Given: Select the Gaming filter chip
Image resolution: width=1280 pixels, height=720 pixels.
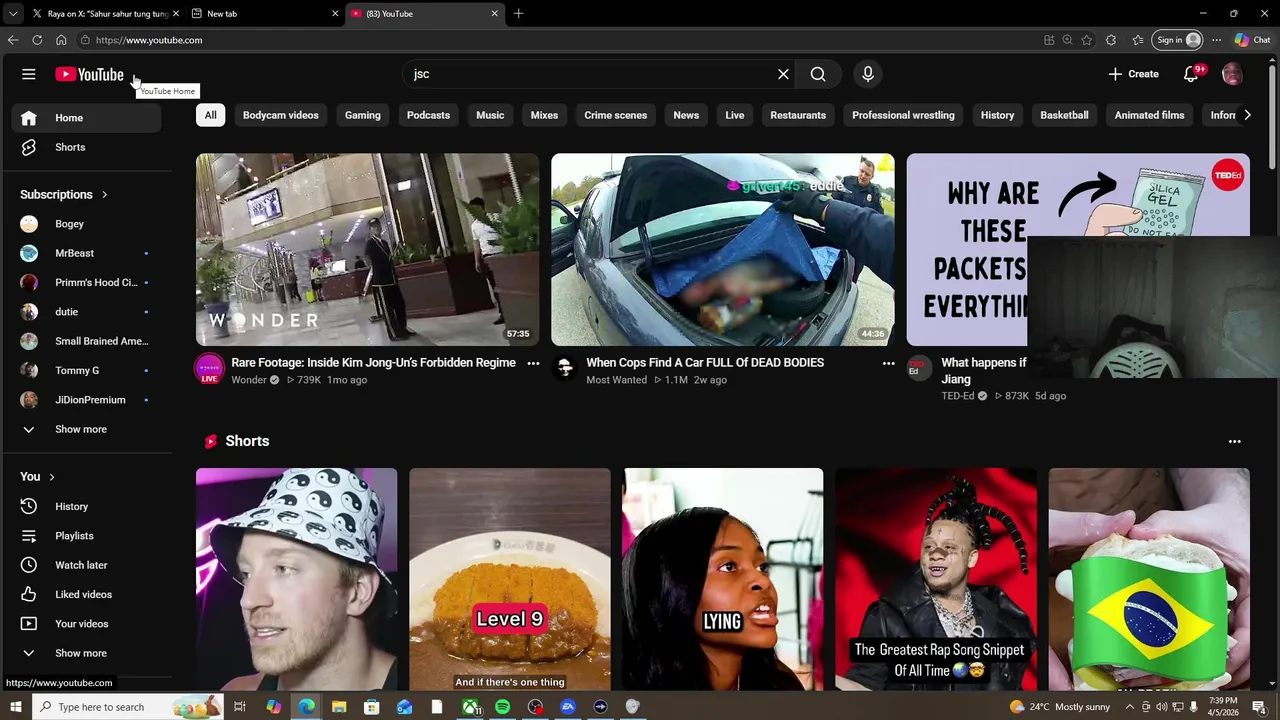Looking at the screenshot, I should pyautogui.click(x=363, y=115).
